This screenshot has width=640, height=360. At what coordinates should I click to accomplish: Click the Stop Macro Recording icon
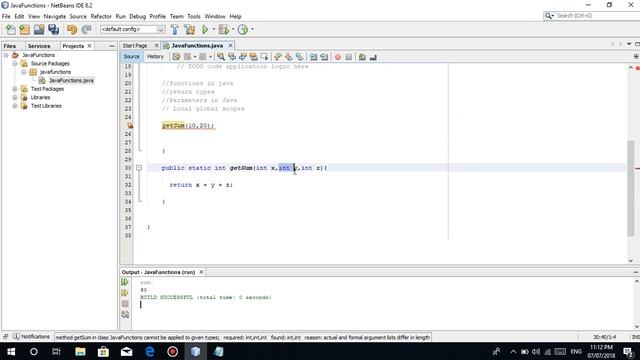(x=349, y=57)
